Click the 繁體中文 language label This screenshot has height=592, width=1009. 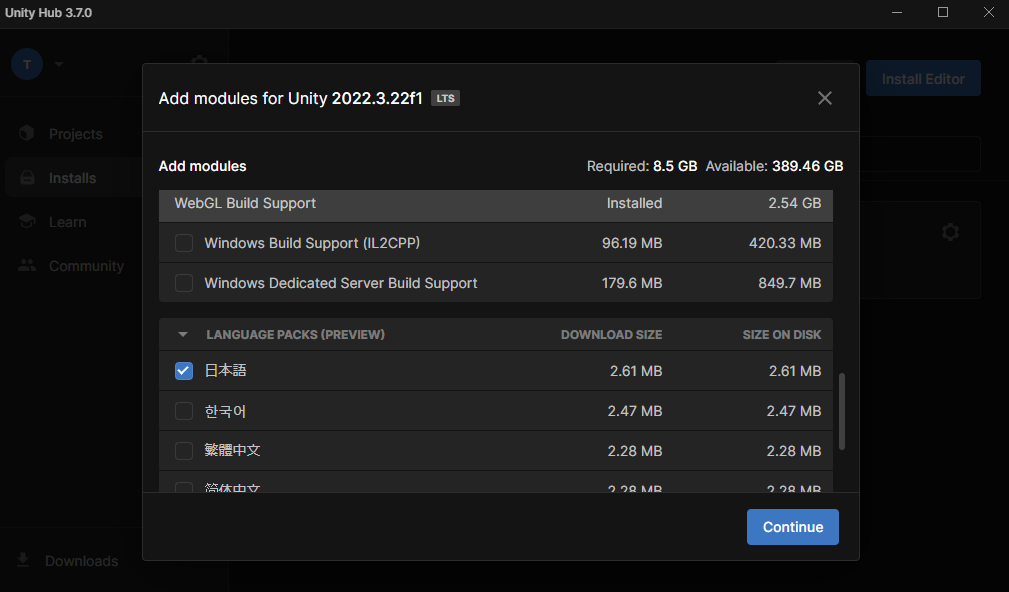pos(232,450)
